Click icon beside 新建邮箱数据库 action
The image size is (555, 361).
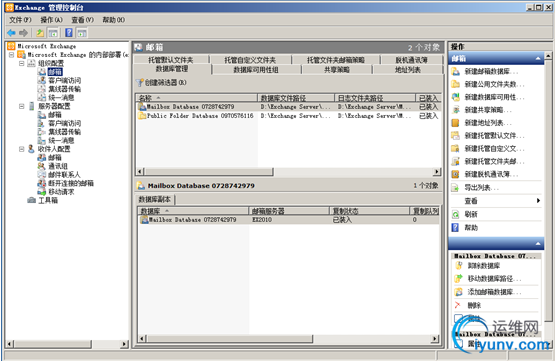(x=456, y=71)
